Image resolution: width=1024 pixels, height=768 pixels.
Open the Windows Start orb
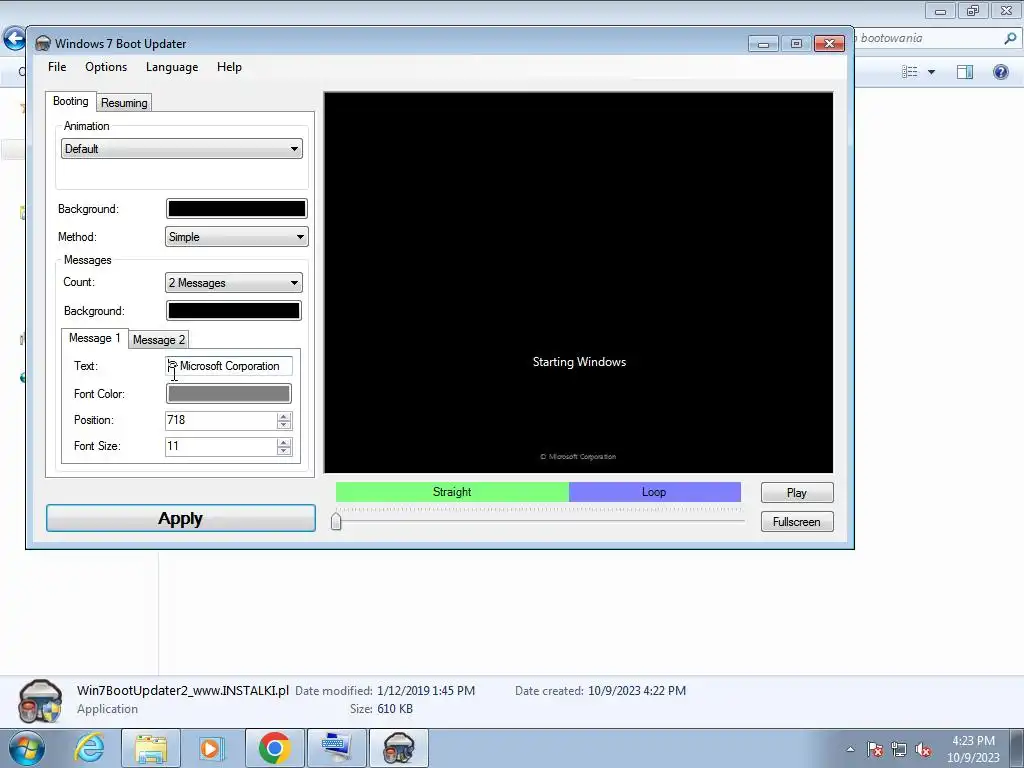(27, 748)
